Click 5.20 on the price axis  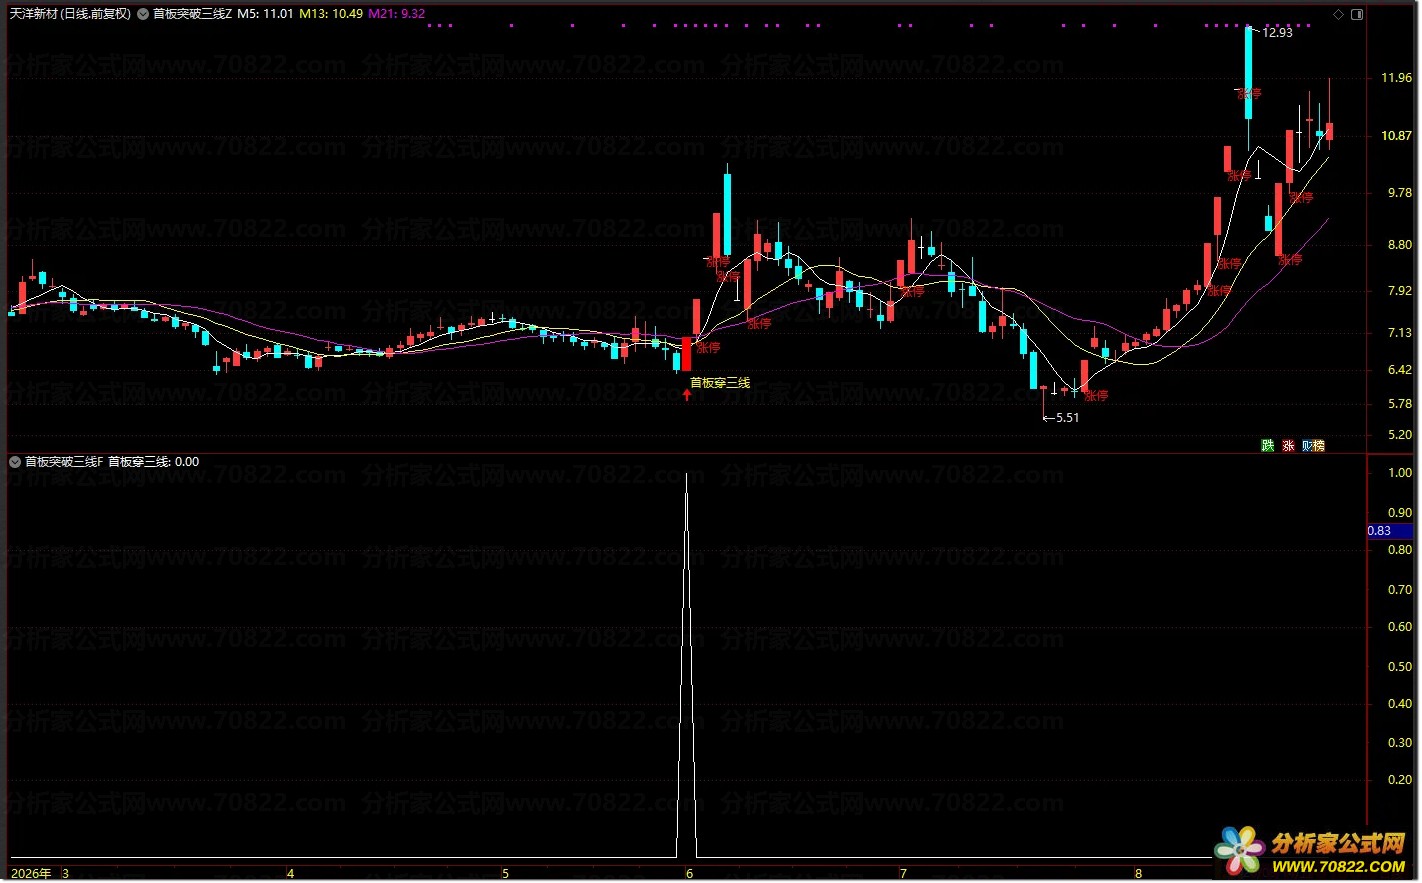click(x=1399, y=435)
